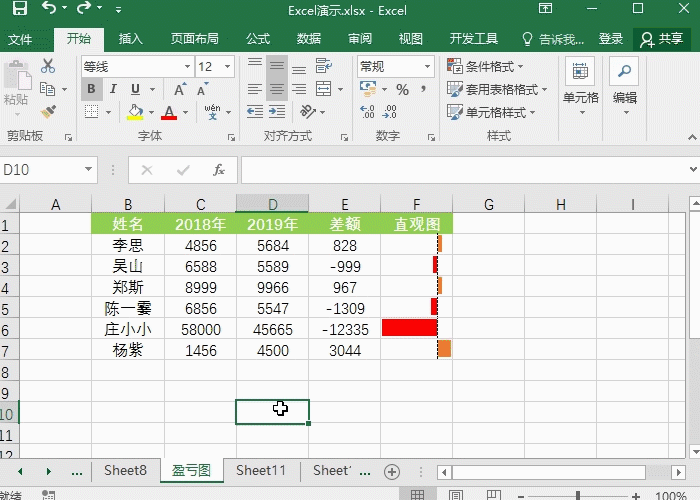700x500 pixels.
Task: Open the 条件格式 dropdown menu
Action: click(495, 66)
